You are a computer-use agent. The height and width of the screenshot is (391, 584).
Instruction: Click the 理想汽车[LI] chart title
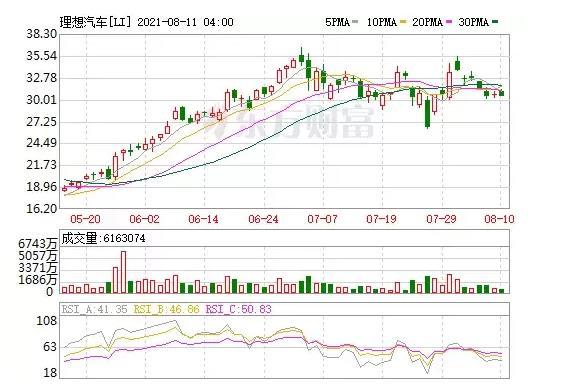coord(96,22)
